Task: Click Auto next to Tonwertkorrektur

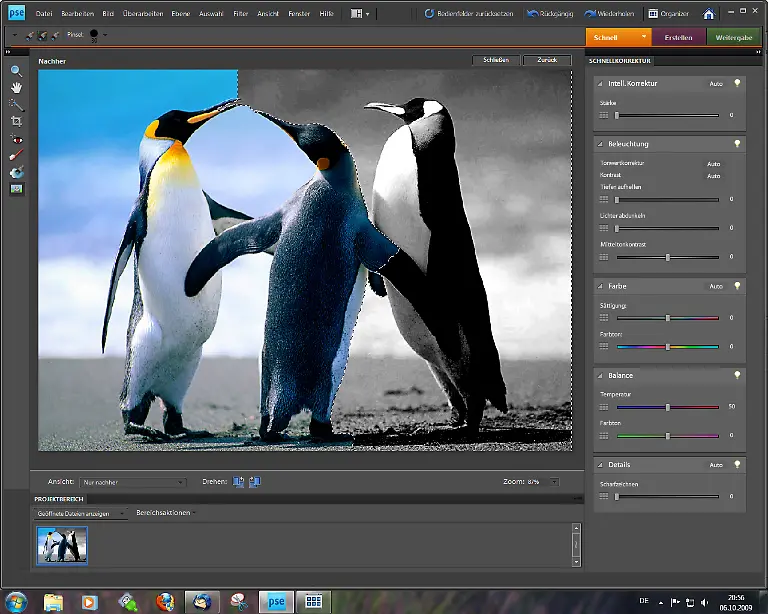Action: (713, 163)
